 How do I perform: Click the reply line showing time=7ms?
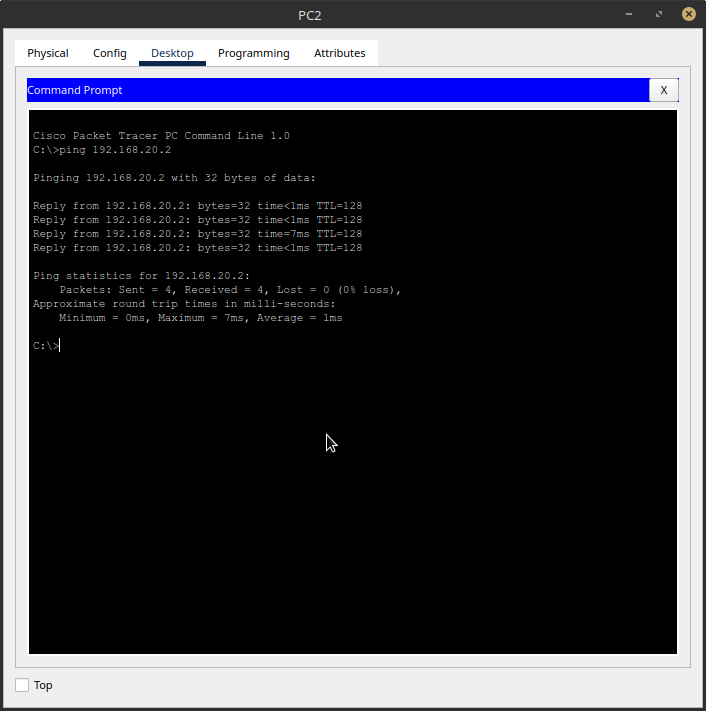click(x=197, y=234)
